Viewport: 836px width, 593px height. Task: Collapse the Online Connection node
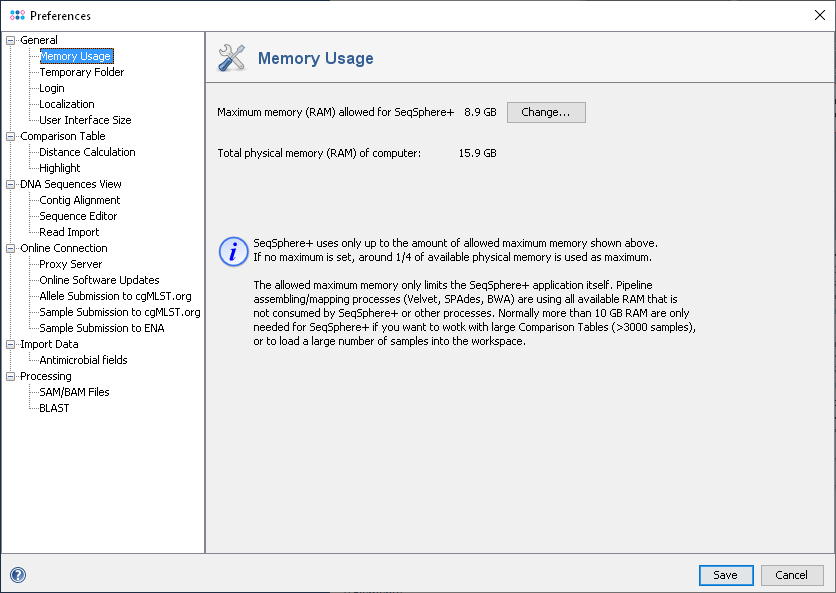click(12, 248)
